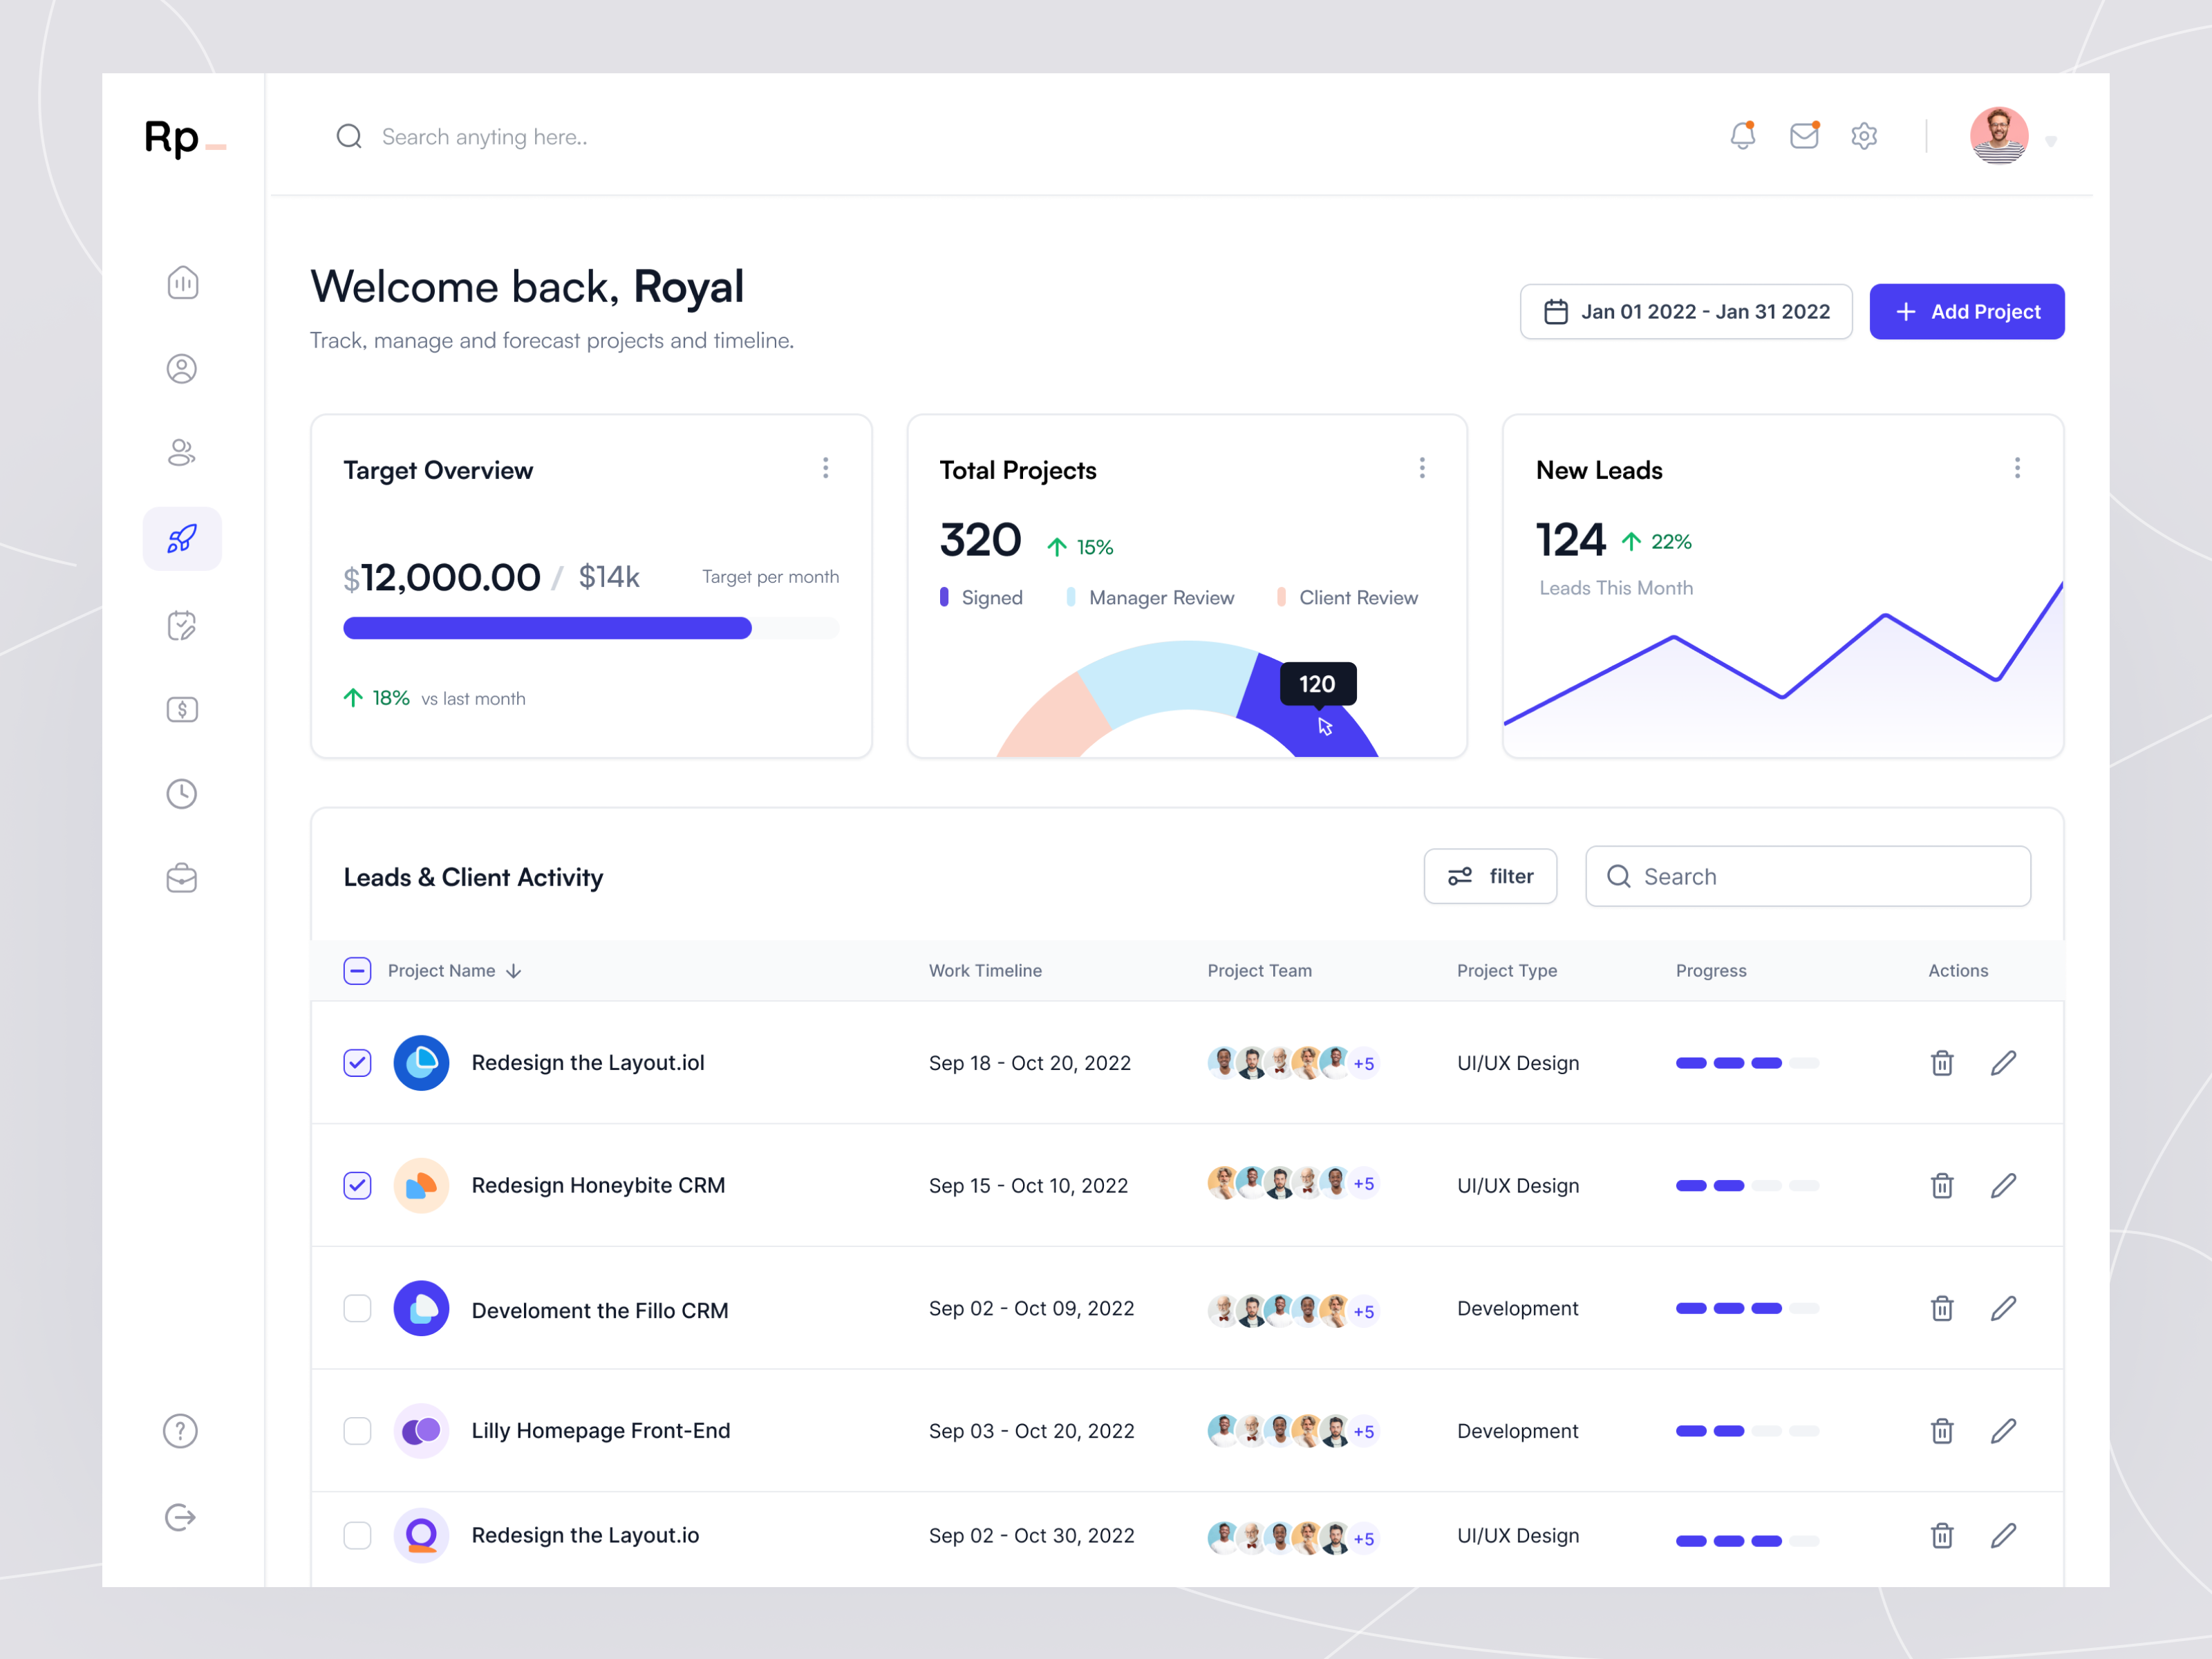
Task: Click the filter button above the table
Action: [1490, 876]
